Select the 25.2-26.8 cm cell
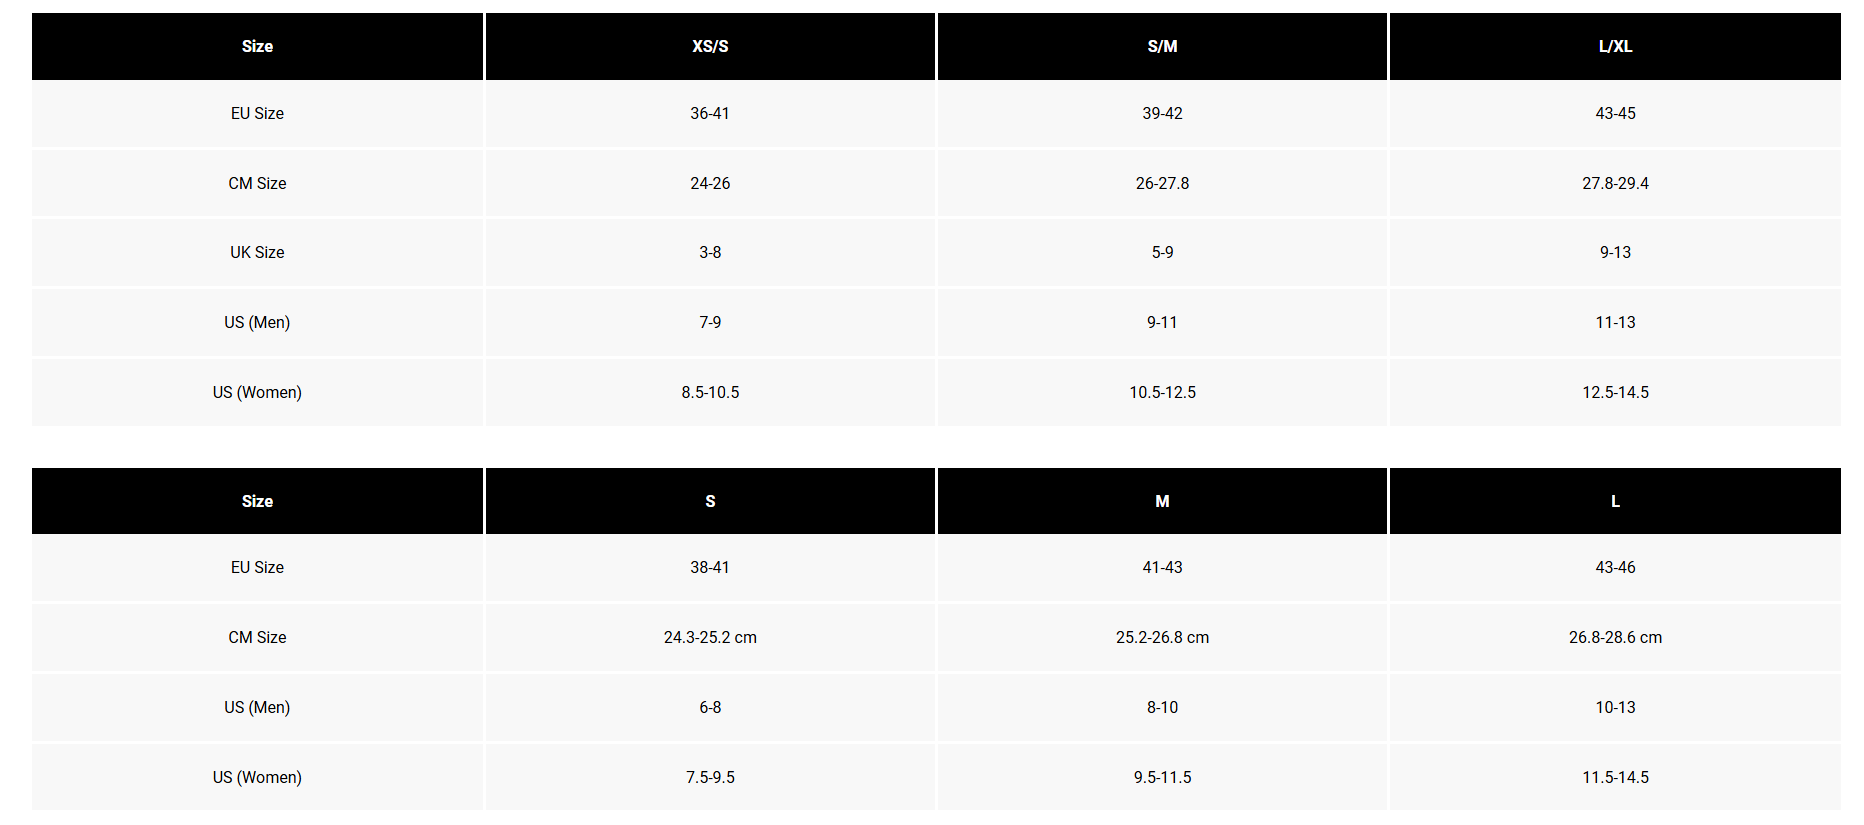 tap(1162, 637)
